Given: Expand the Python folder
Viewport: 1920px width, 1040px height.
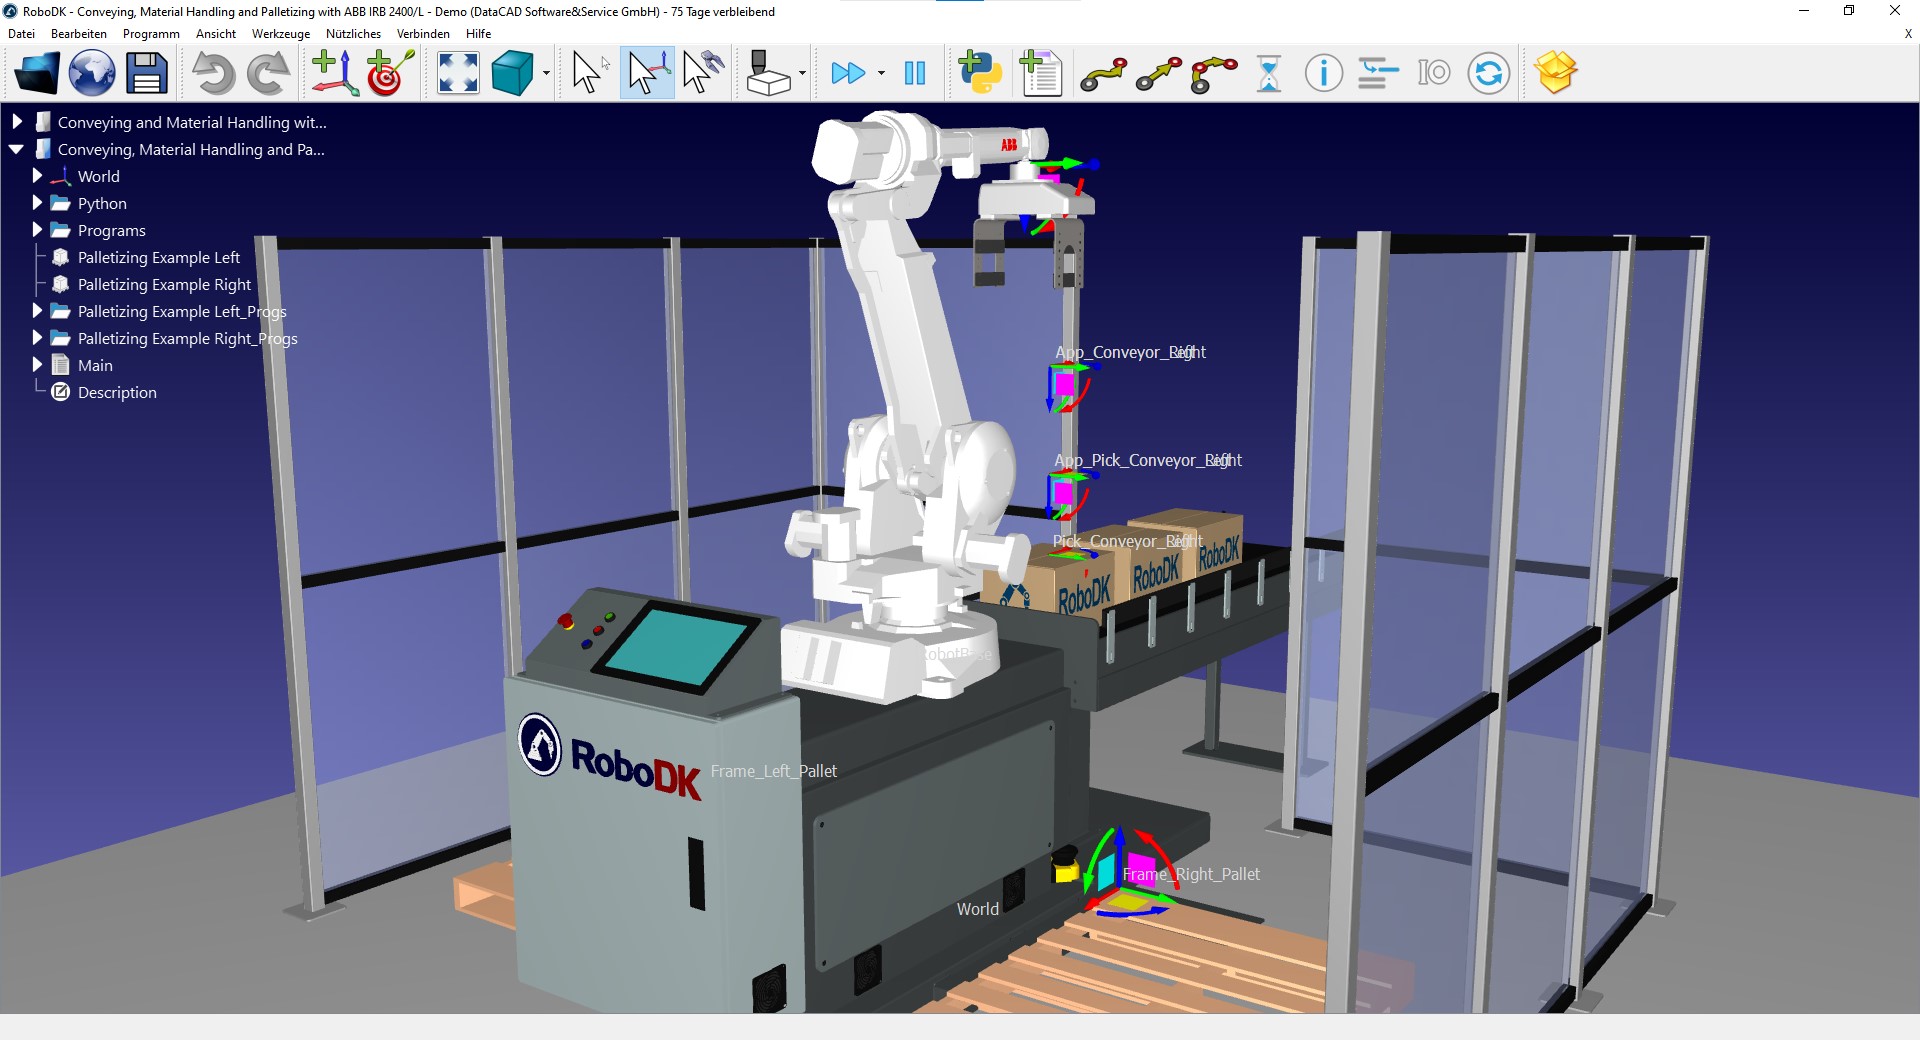Looking at the screenshot, I should [37, 203].
